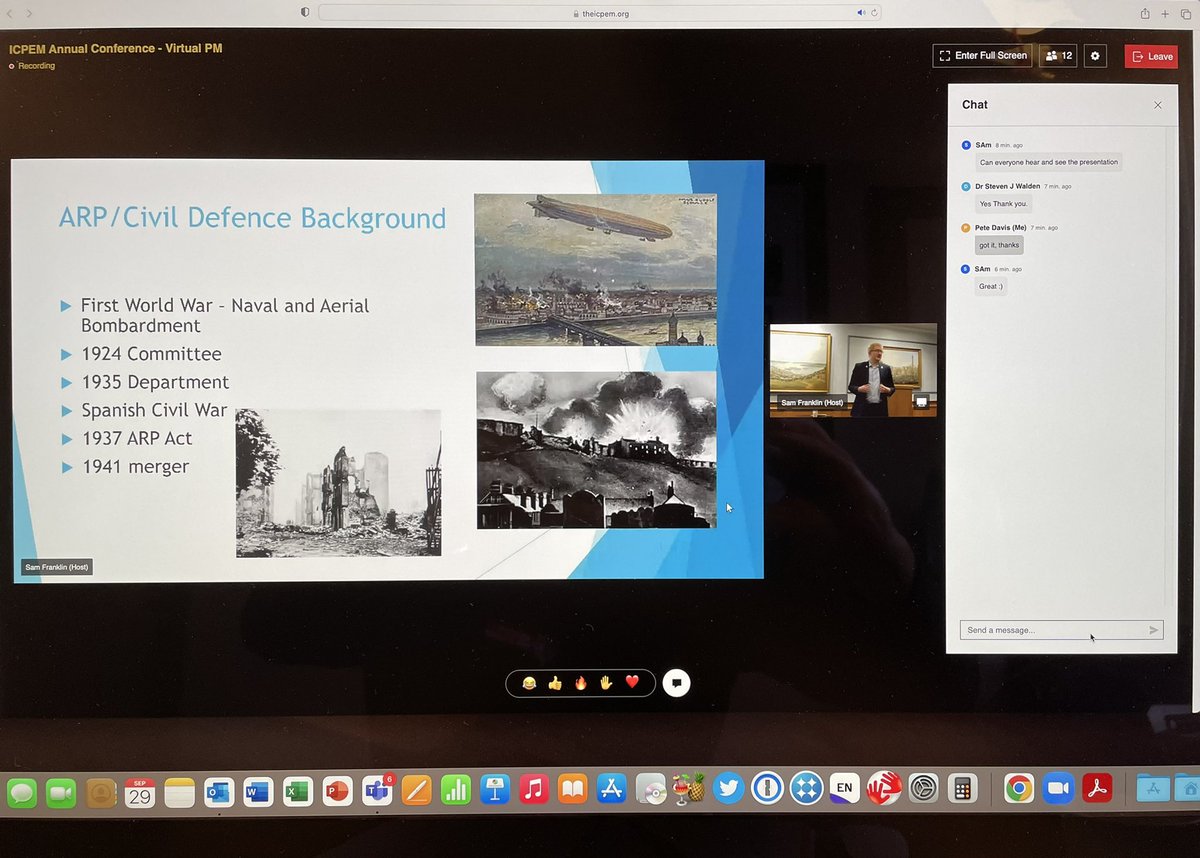Open Messages from the Dock
This screenshot has height=858, width=1200.
22,792
